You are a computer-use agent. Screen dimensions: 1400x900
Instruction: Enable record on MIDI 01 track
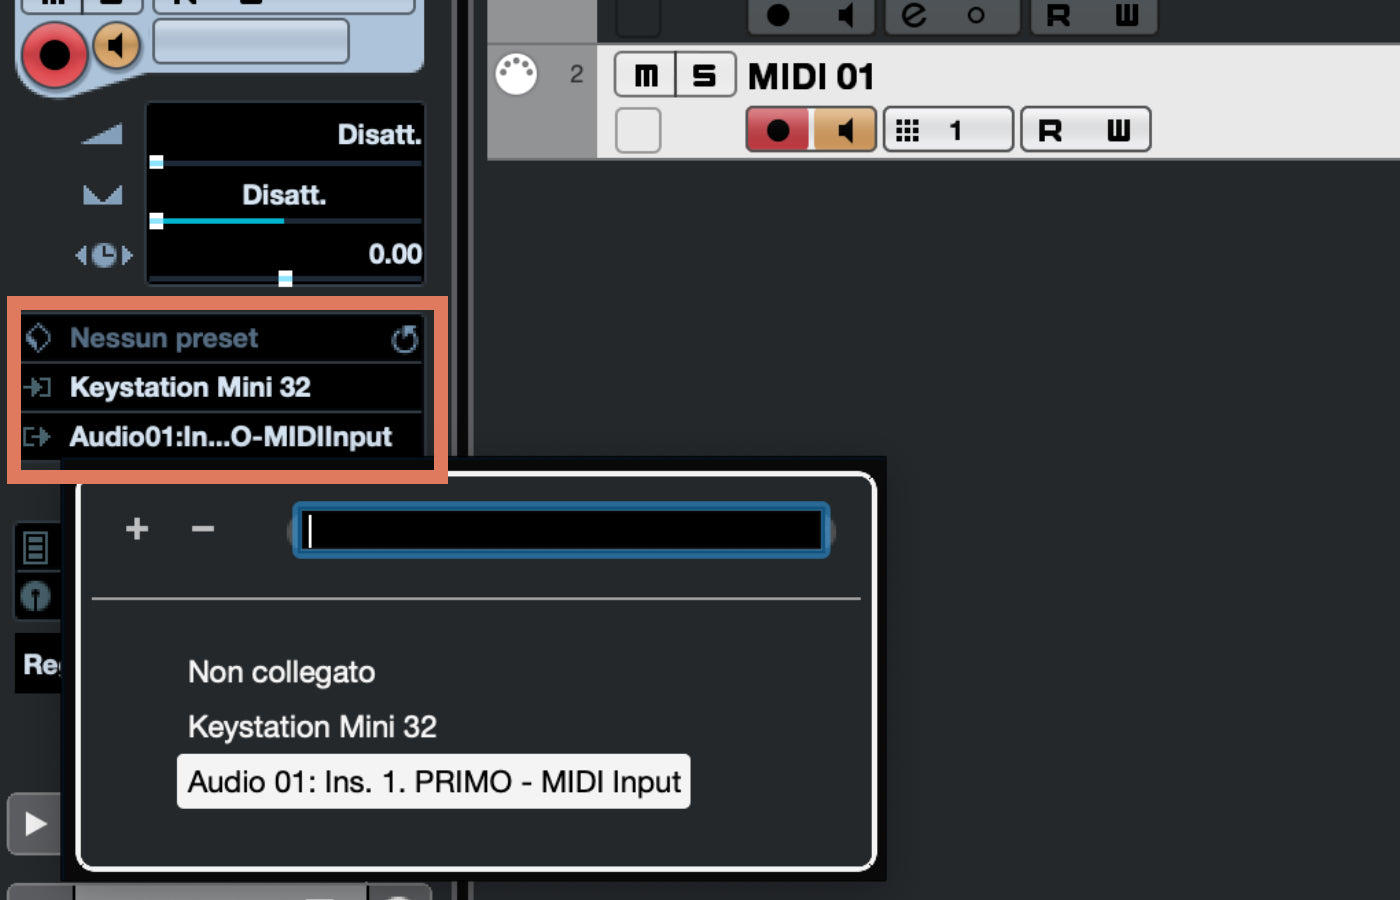[778, 130]
